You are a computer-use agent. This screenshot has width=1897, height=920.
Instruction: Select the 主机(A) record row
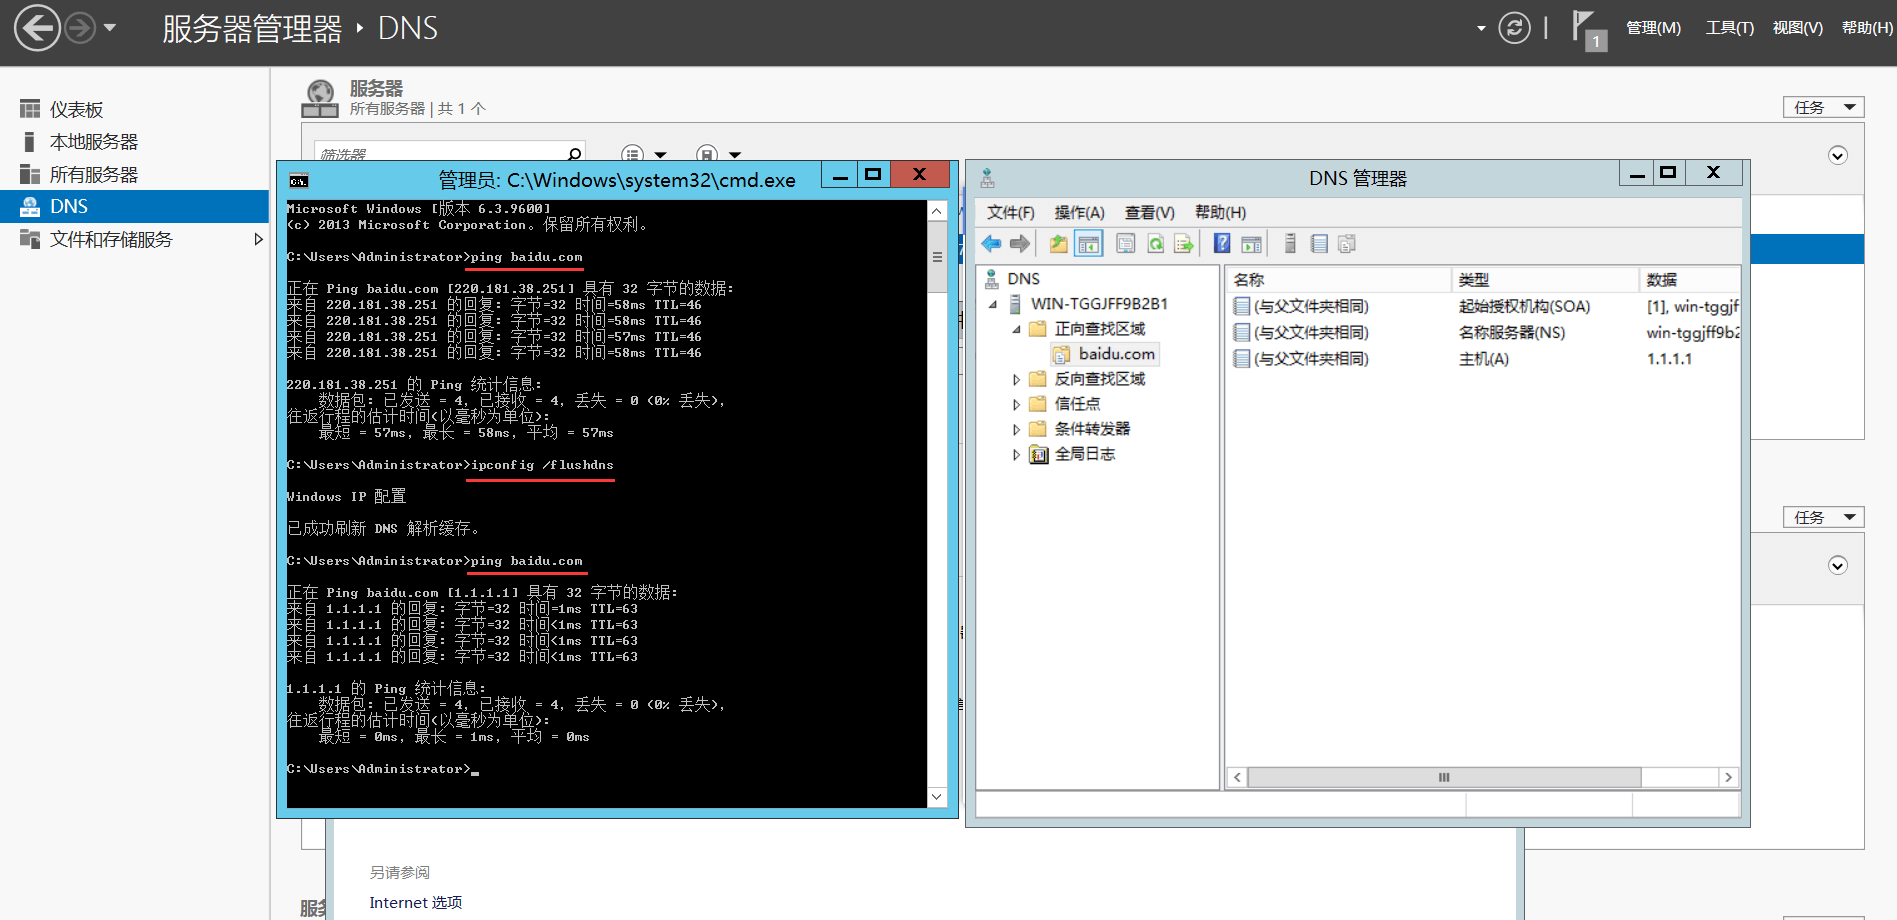tap(1483, 359)
